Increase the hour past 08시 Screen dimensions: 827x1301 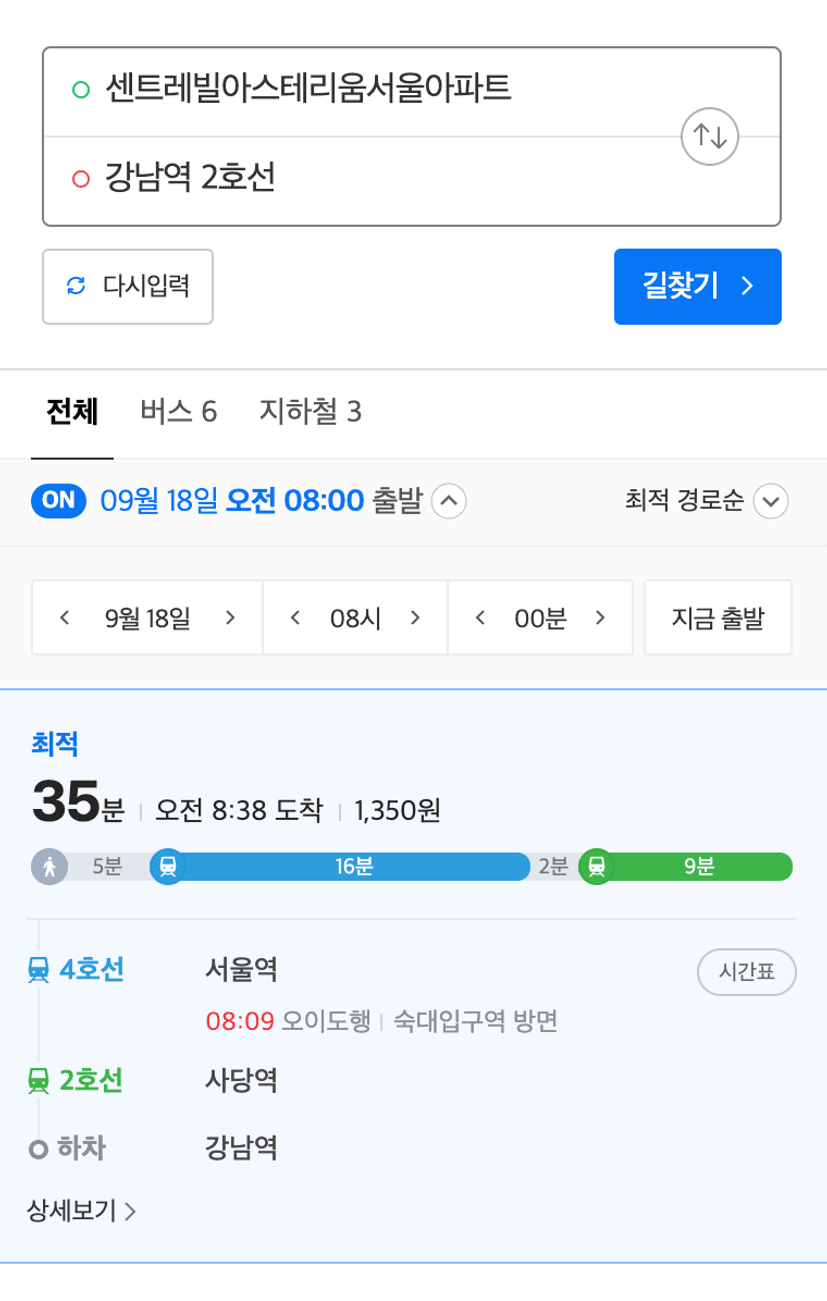click(x=415, y=618)
